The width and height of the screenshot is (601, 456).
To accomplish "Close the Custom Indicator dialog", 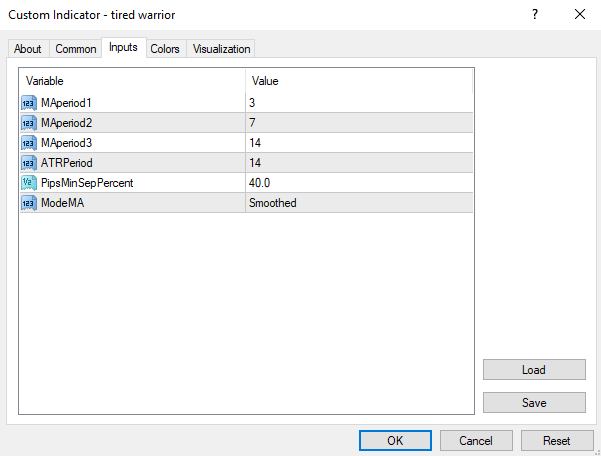I will [580, 15].
